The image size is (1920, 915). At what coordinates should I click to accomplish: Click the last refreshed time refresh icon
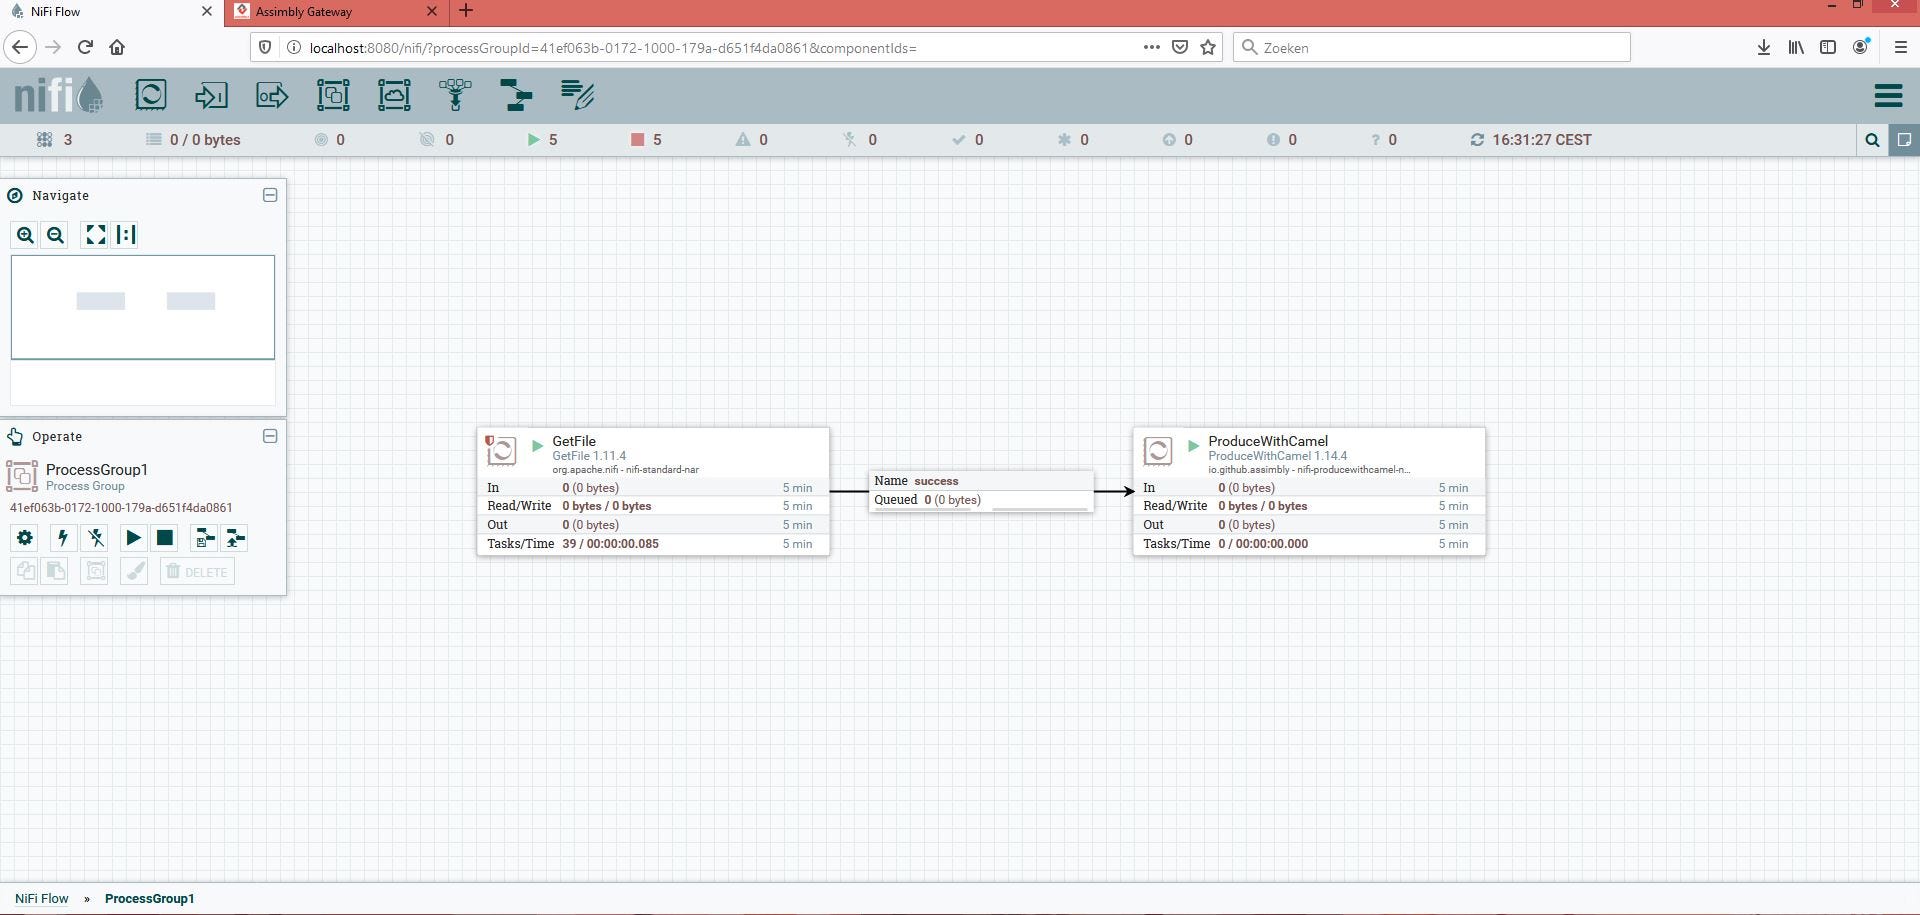coord(1477,140)
